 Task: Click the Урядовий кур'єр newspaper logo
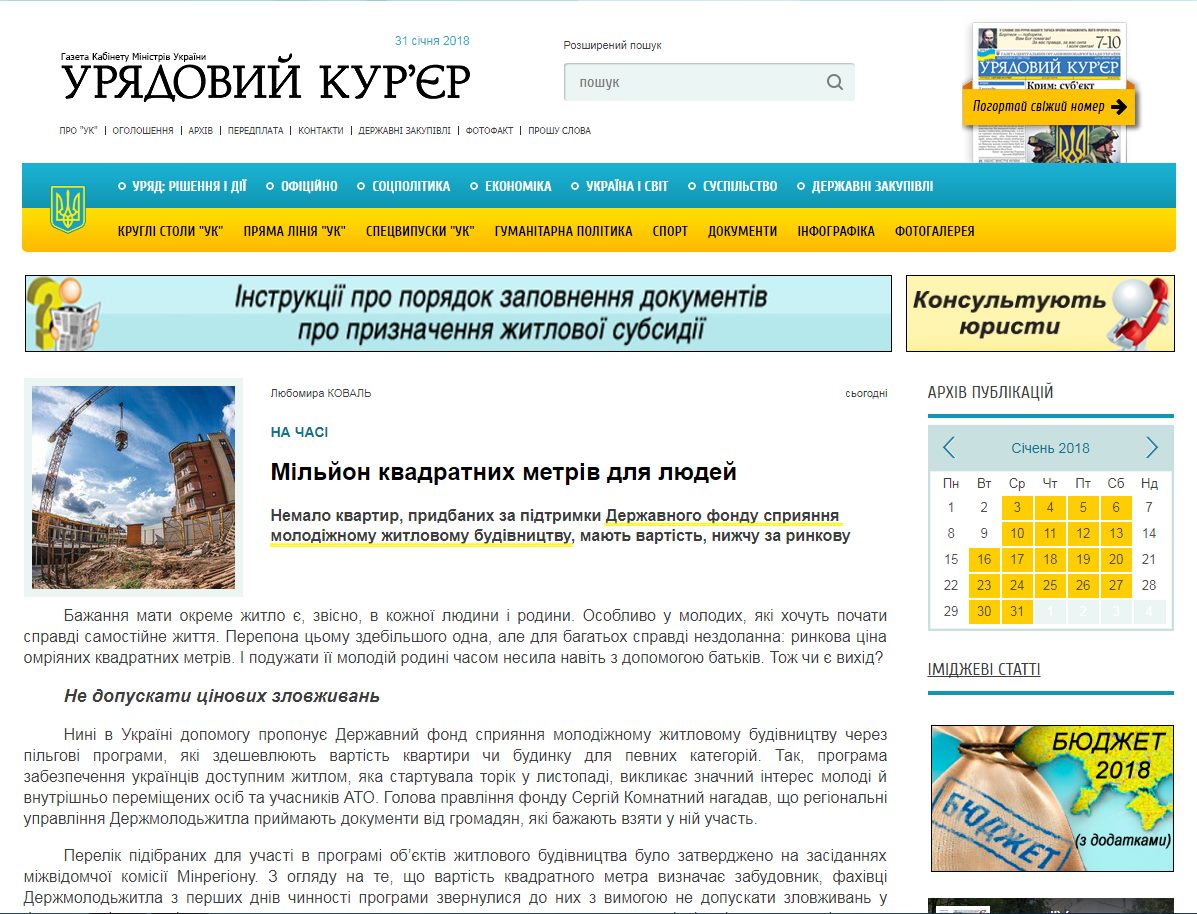coord(265,79)
